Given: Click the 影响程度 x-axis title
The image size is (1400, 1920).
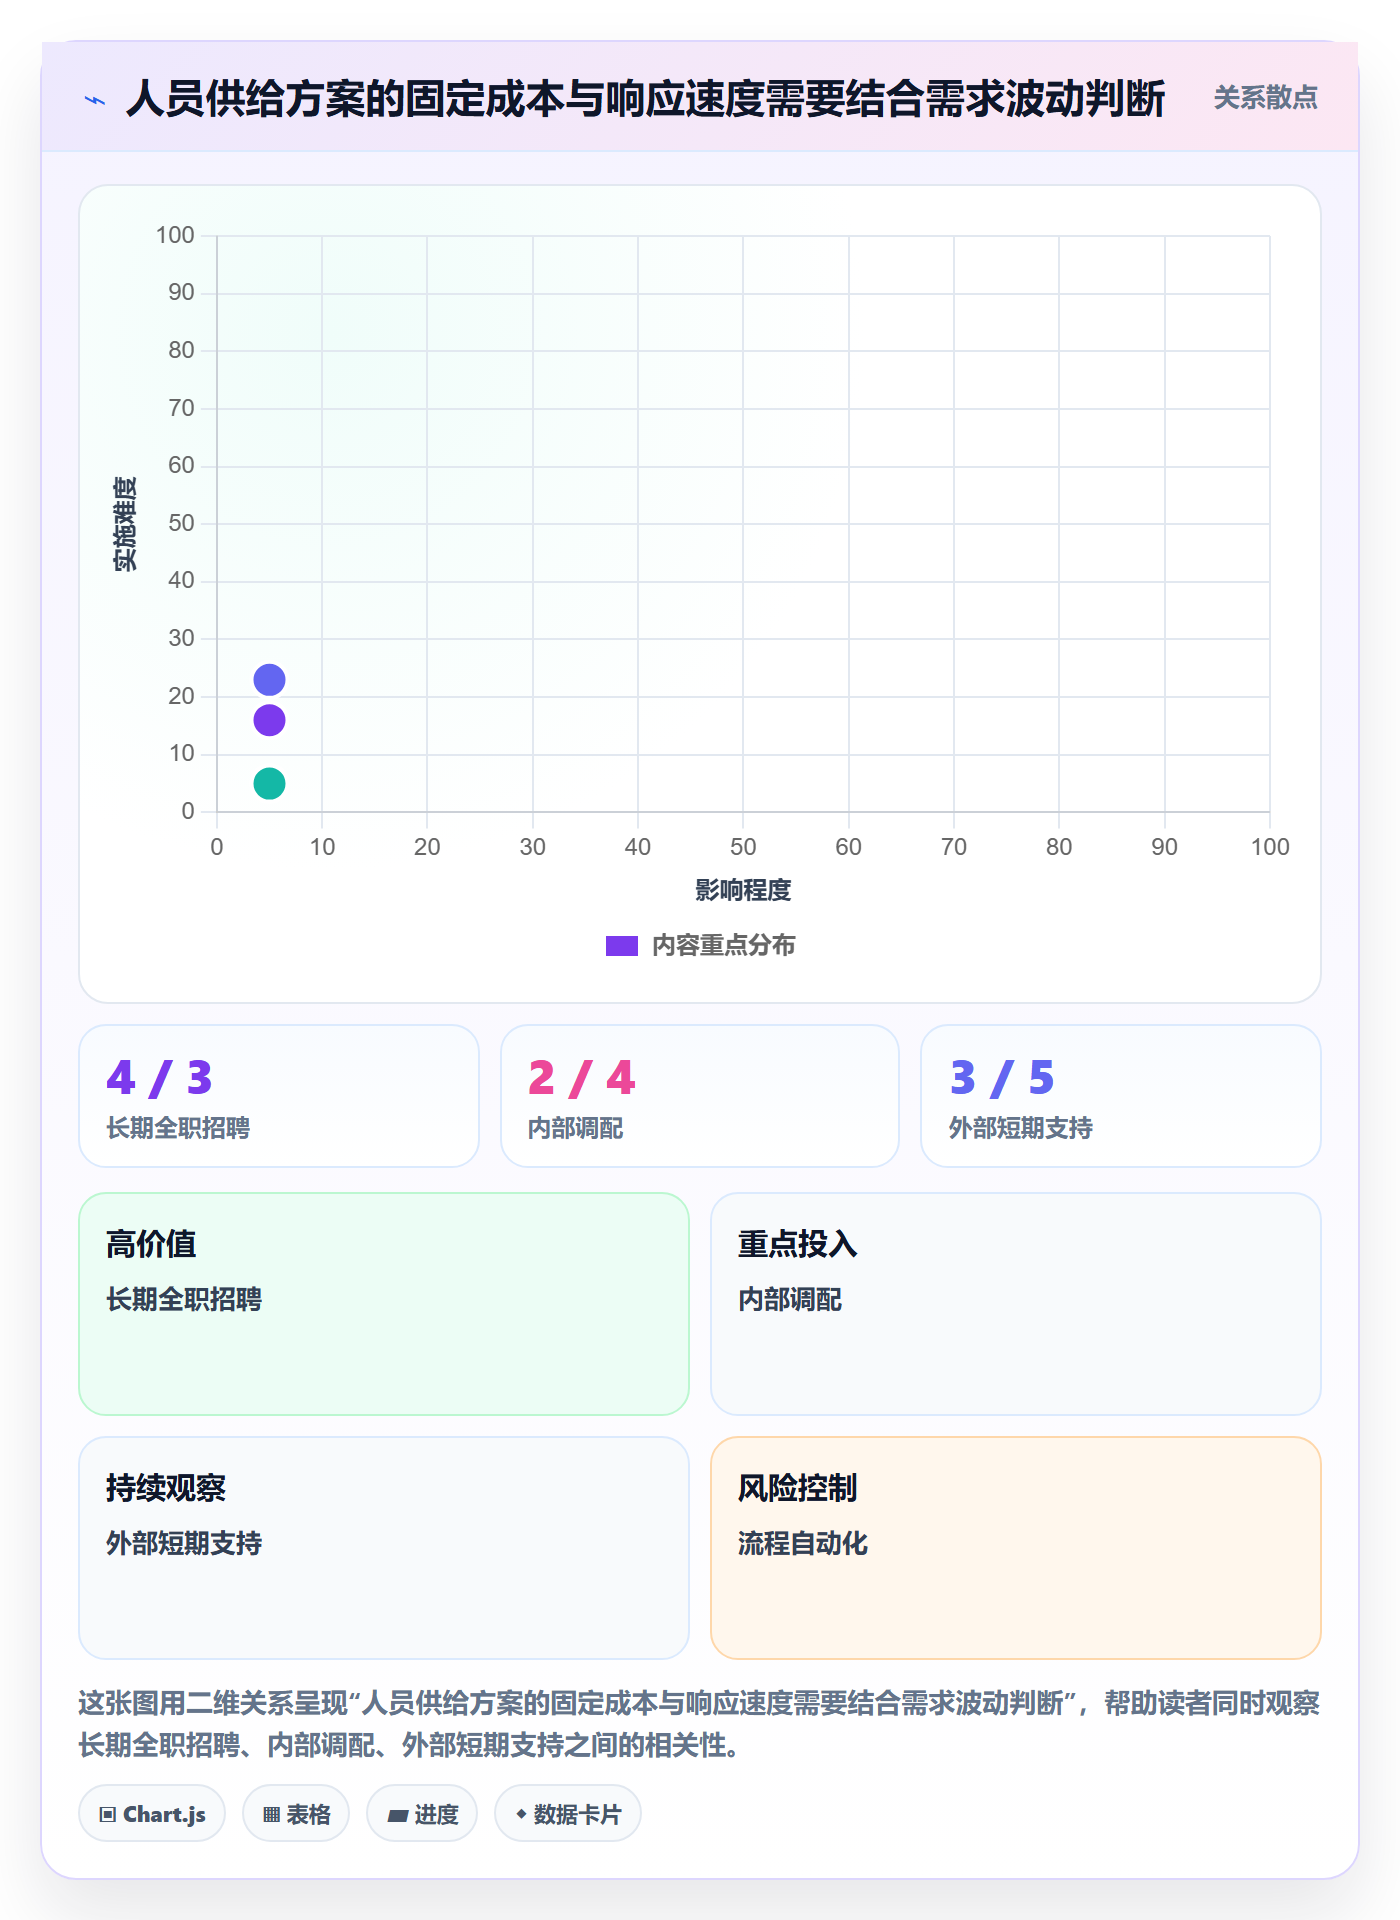Looking at the screenshot, I should 743,890.
